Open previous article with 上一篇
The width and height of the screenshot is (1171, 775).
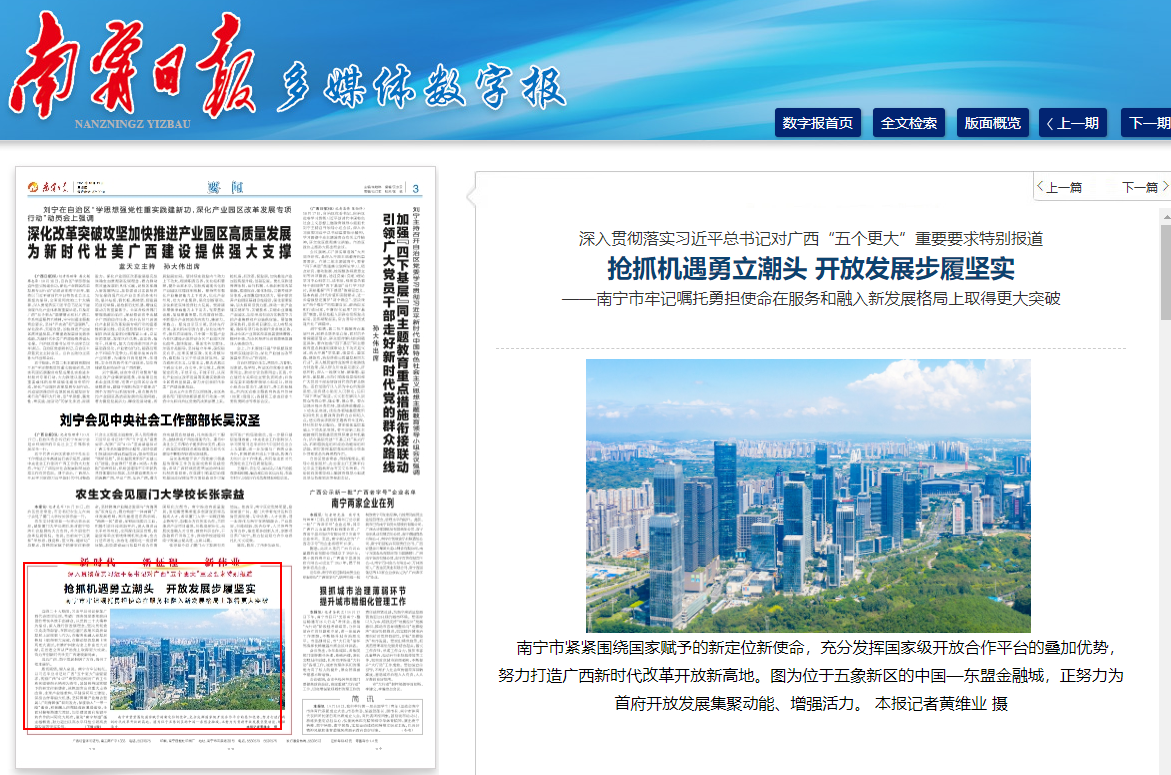(x=1059, y=187)
